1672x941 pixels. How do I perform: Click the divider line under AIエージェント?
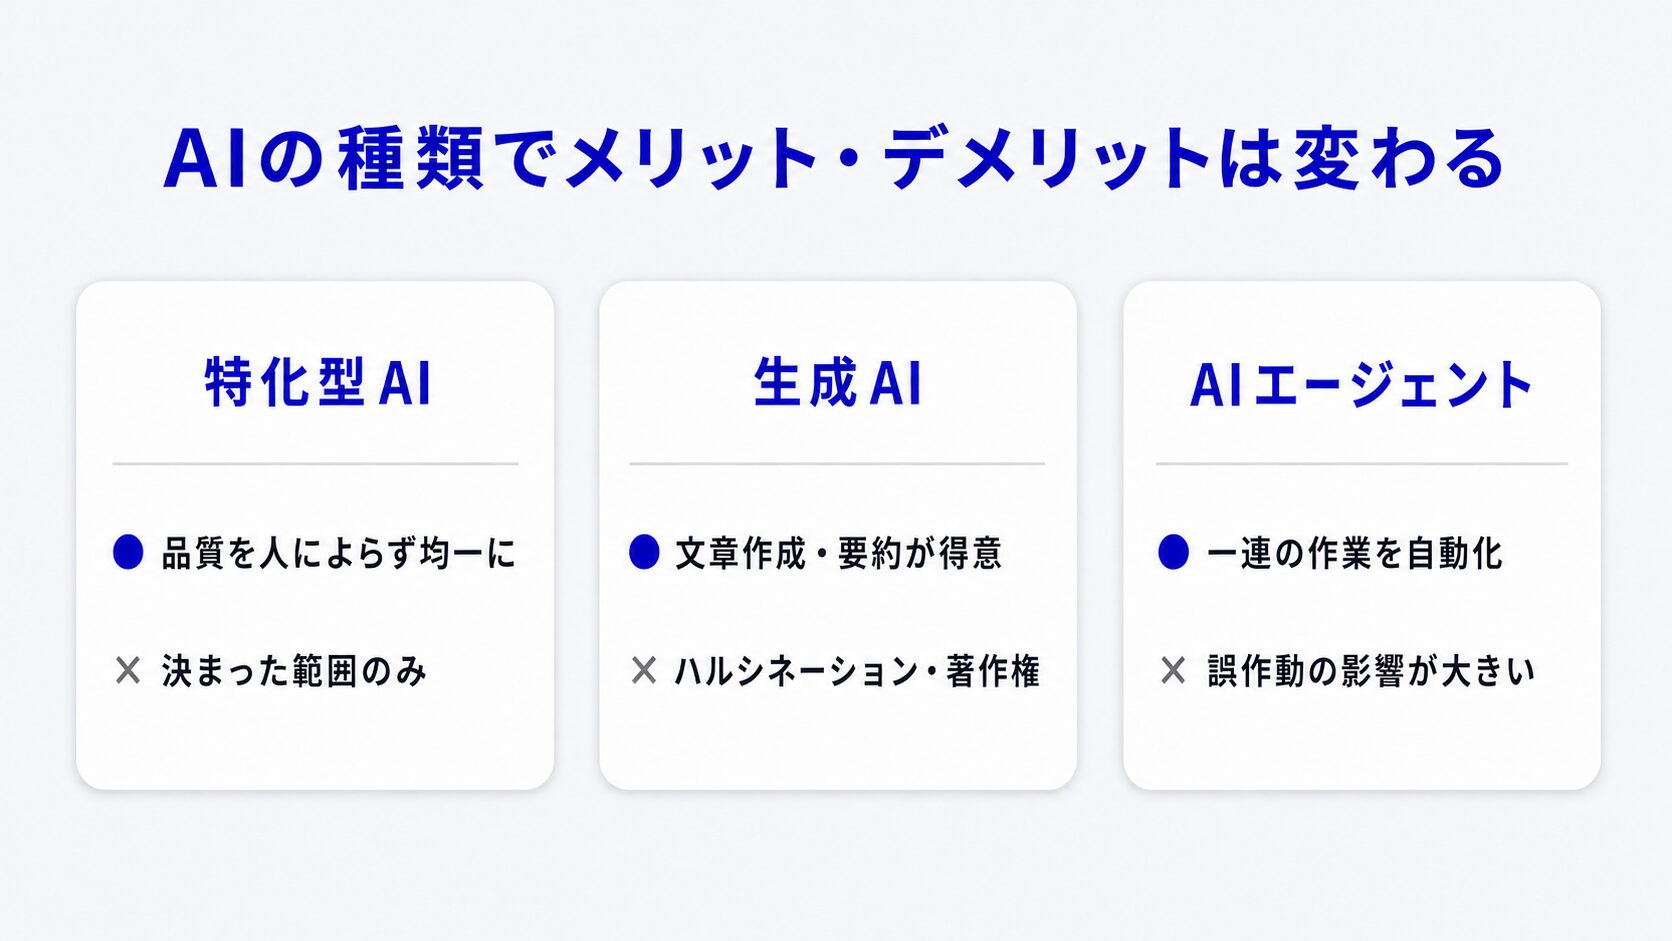(x=1362, y=464)
